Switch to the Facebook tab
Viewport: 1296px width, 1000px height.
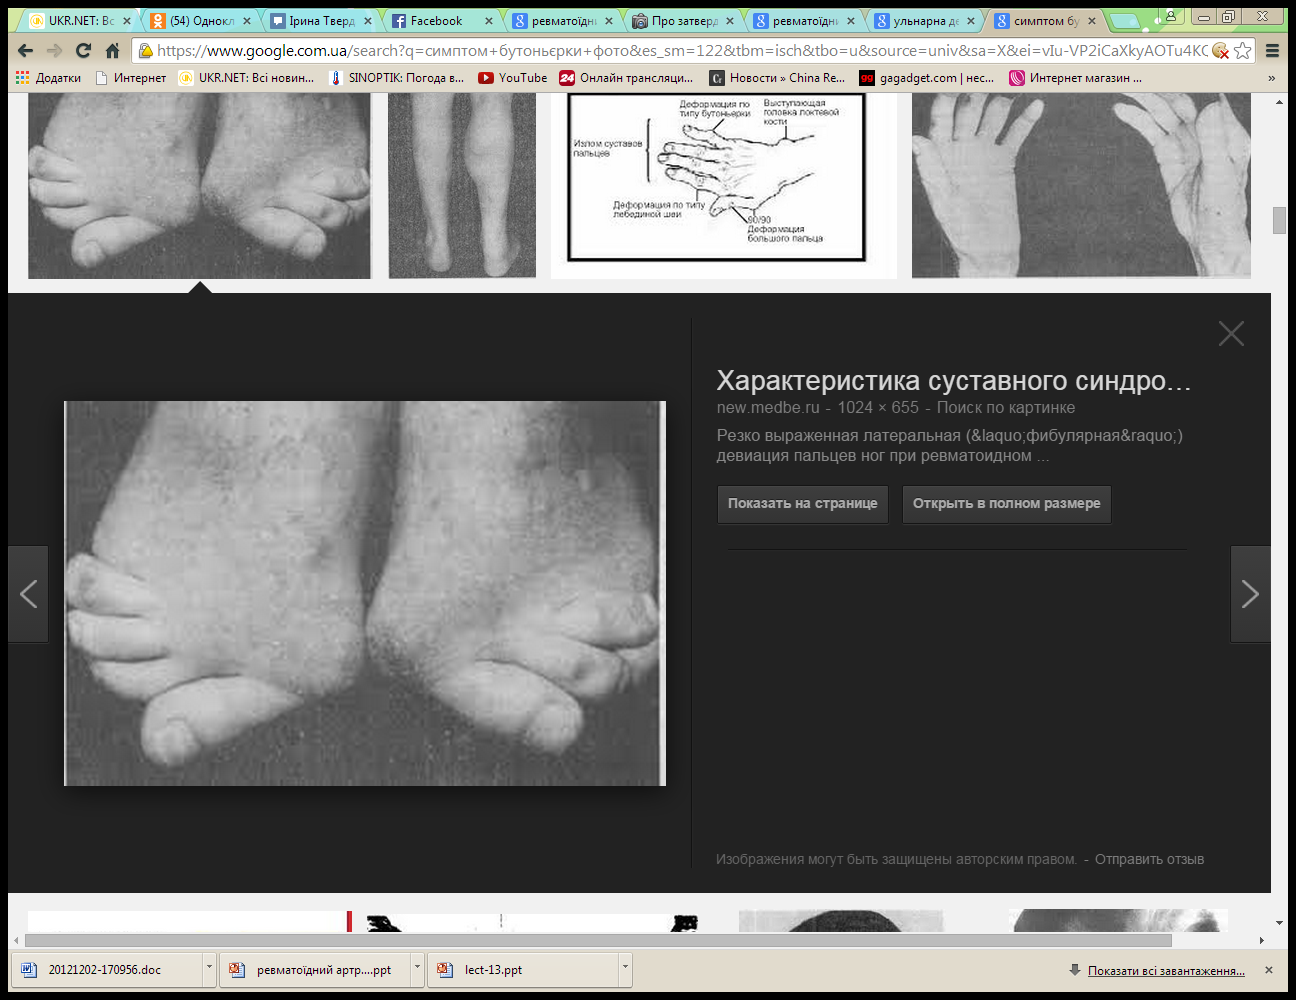click(436, 21)
